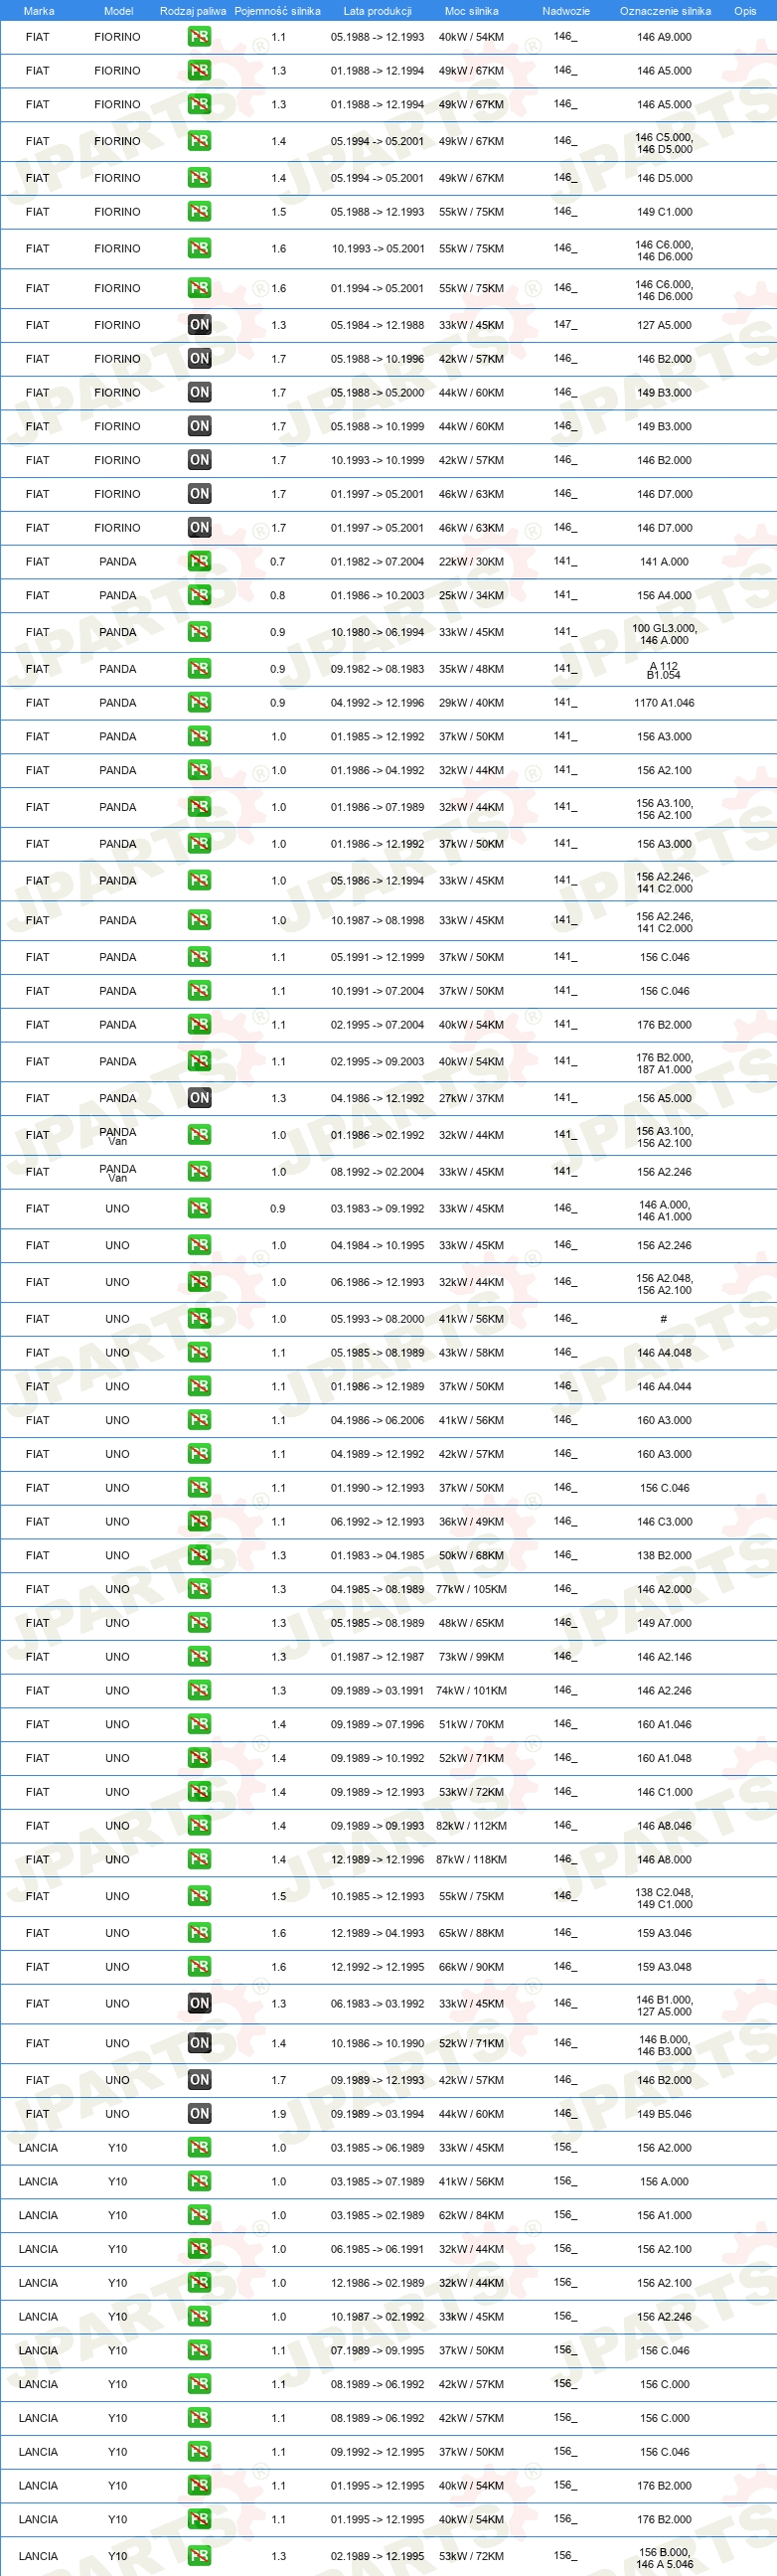Click engine code cell 159 A3.046

pyautogui.click(x=664, y=1933)
